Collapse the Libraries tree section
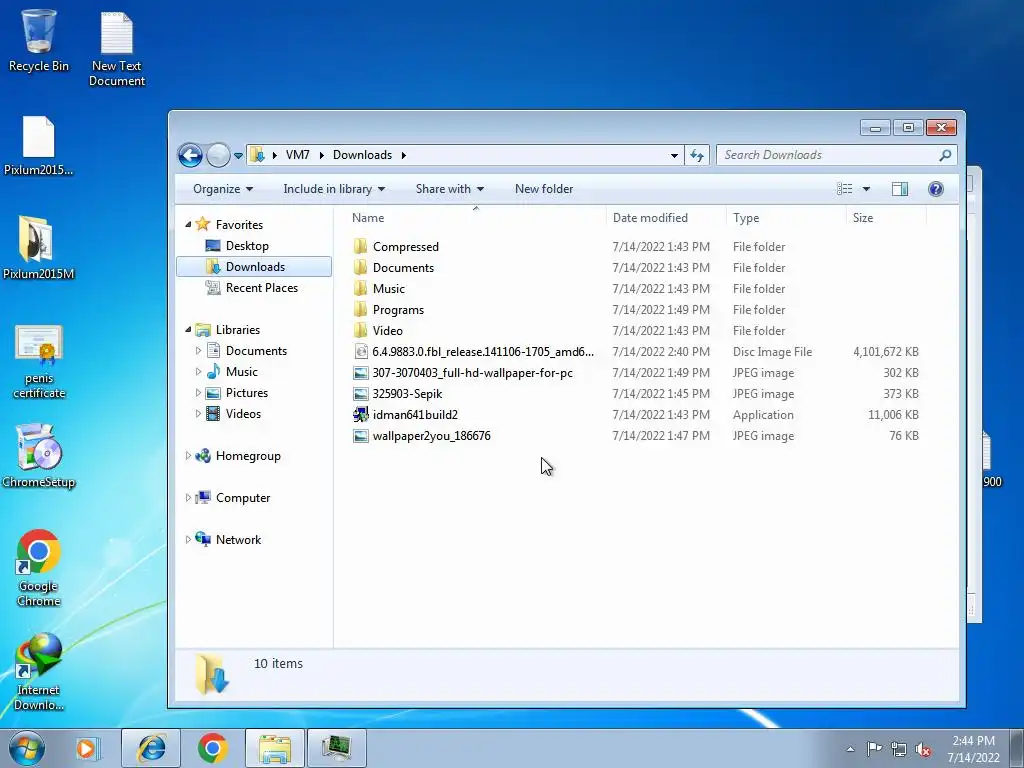 coord(188,329)
